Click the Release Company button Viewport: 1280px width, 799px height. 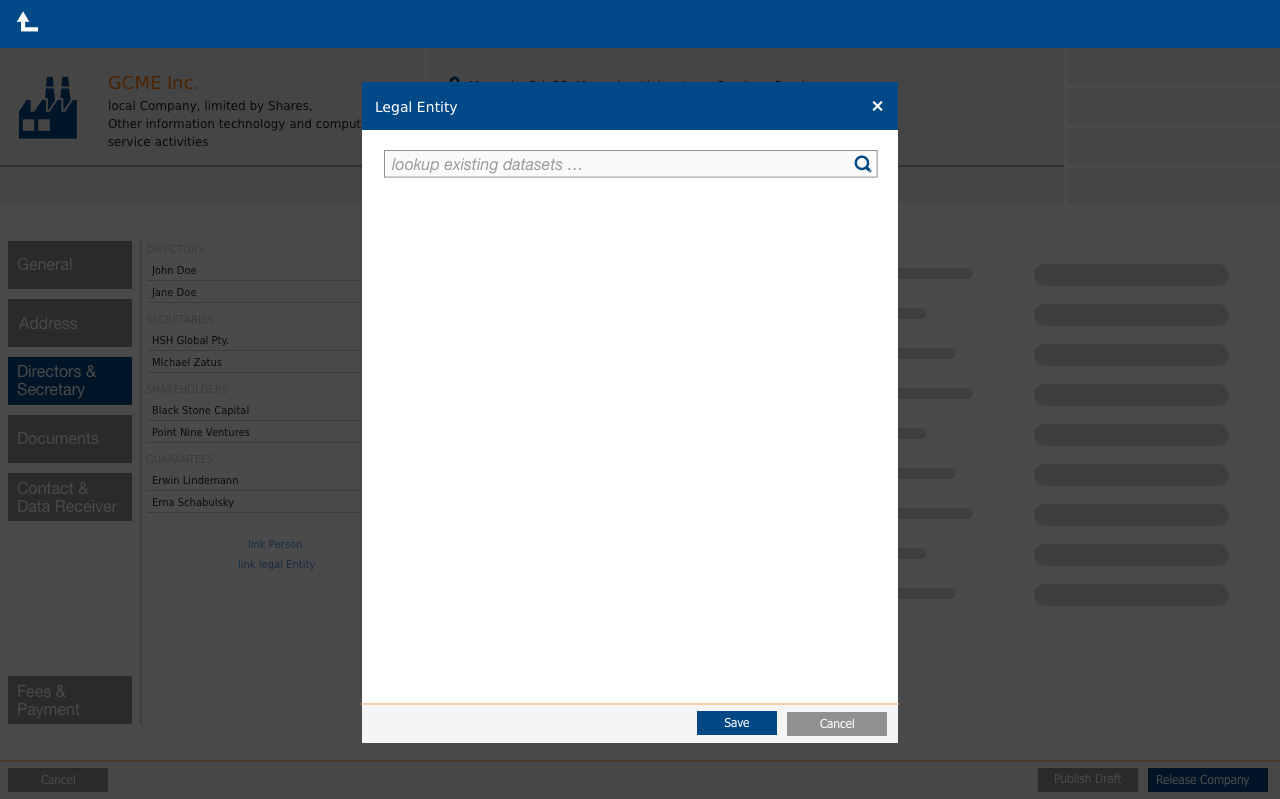pyautogui.click(x=1207, y=780)
